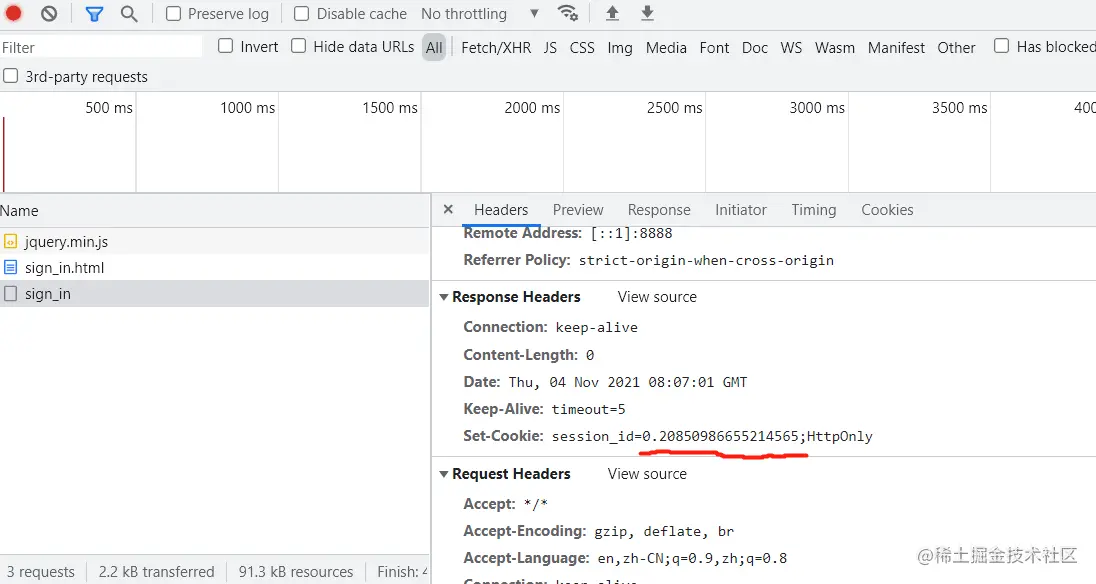Viewport: 1096px width, 584px height.
Task: Filter by Doc requests
Action: tap(754, 48)
